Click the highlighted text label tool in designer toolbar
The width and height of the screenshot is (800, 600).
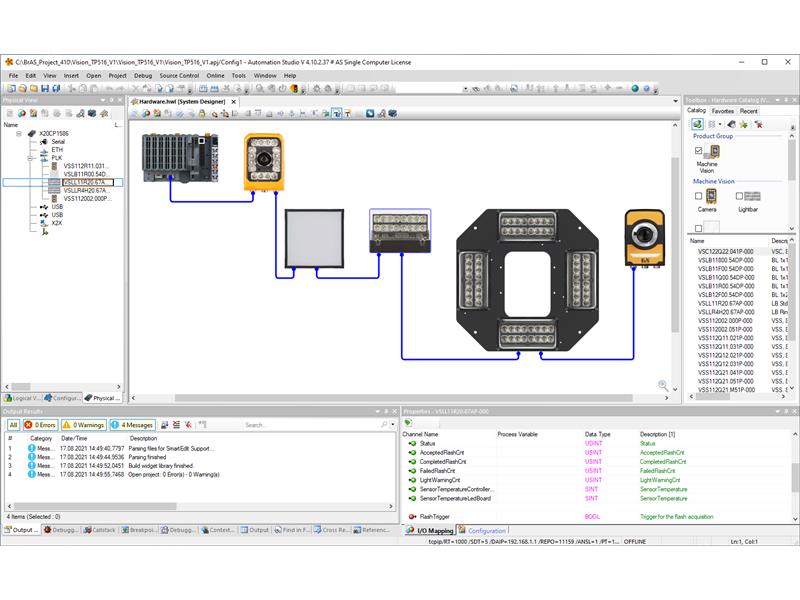click(x=337, y=114)
